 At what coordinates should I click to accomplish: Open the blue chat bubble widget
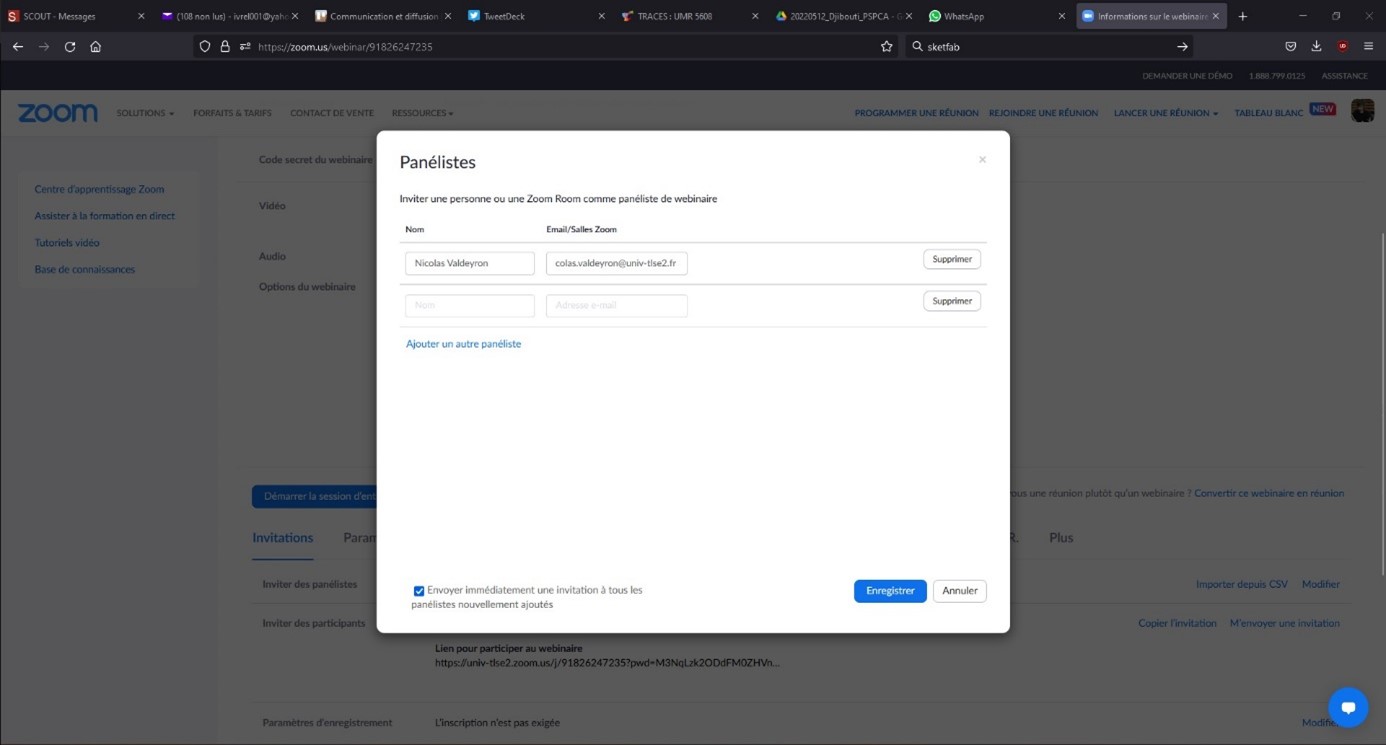click(x=1347, y=707)
